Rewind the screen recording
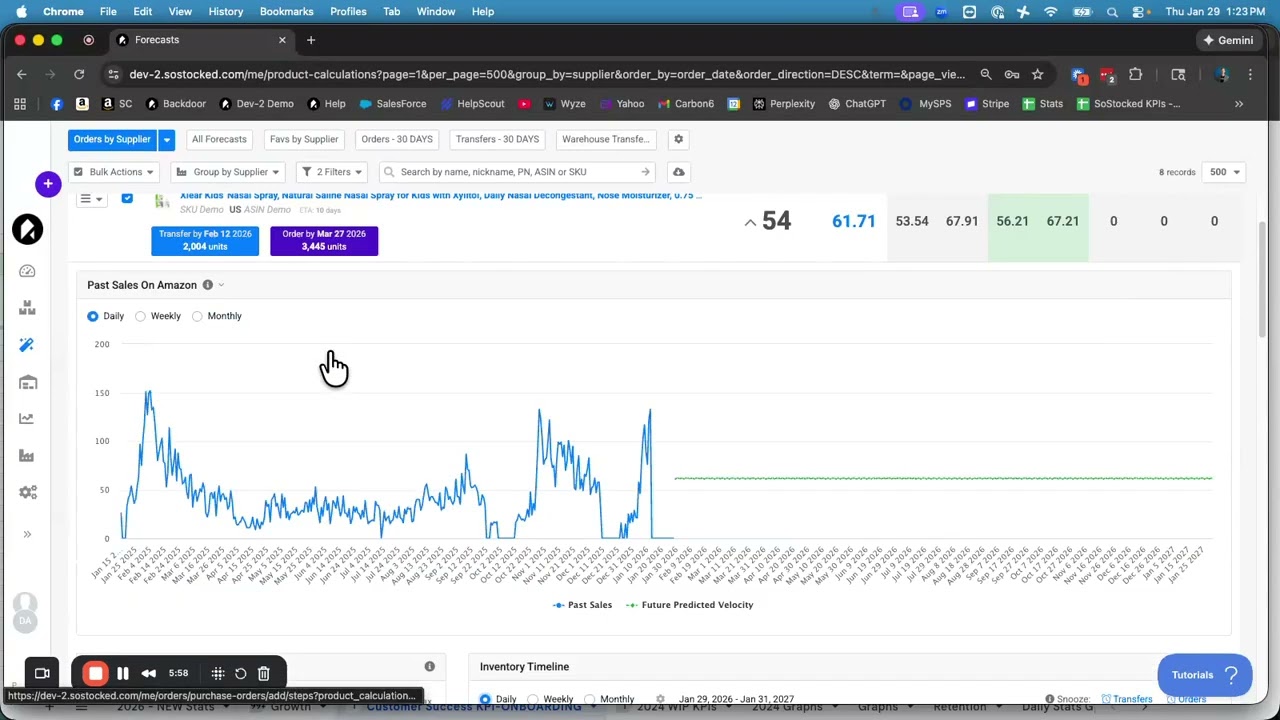1280x720 pixels. 149,674
